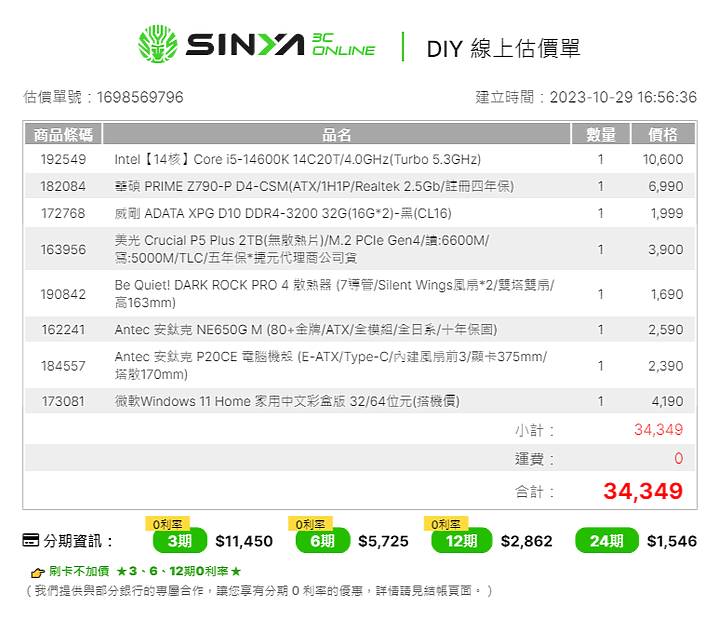The width and height of the screenshot is (720, 620).
Task: Click product code 163956
Action: tap(63, 249)
